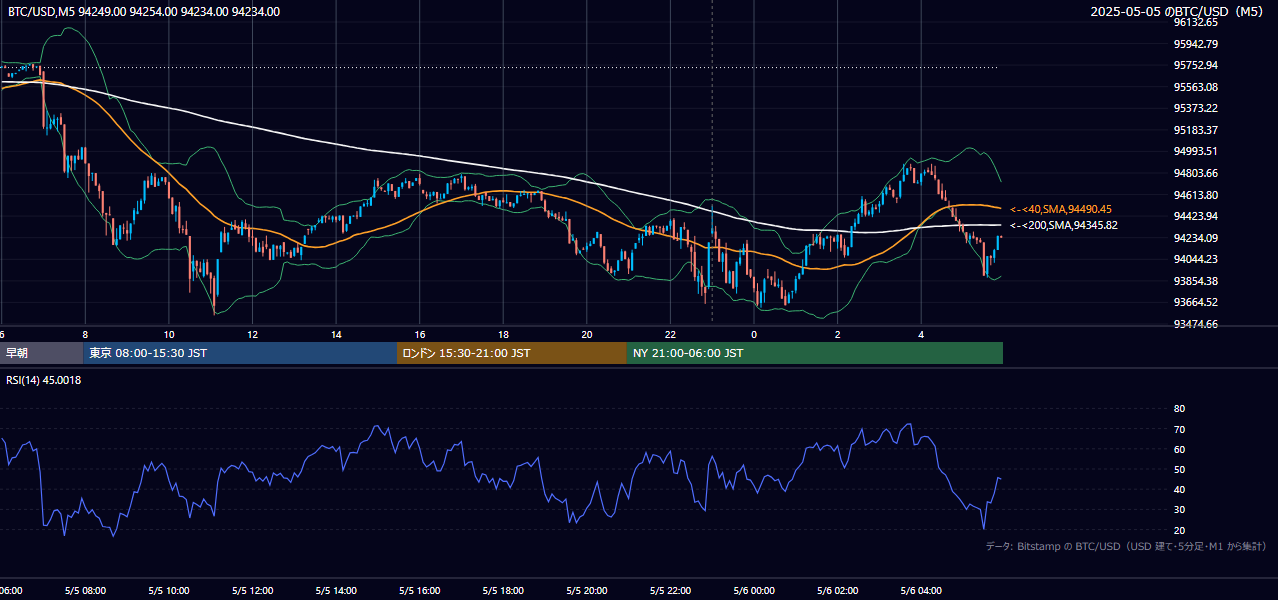Screen dimensions: 1278x600
Task: Click the 5/6 04:00 date axis label
Action: click(921, 591)
